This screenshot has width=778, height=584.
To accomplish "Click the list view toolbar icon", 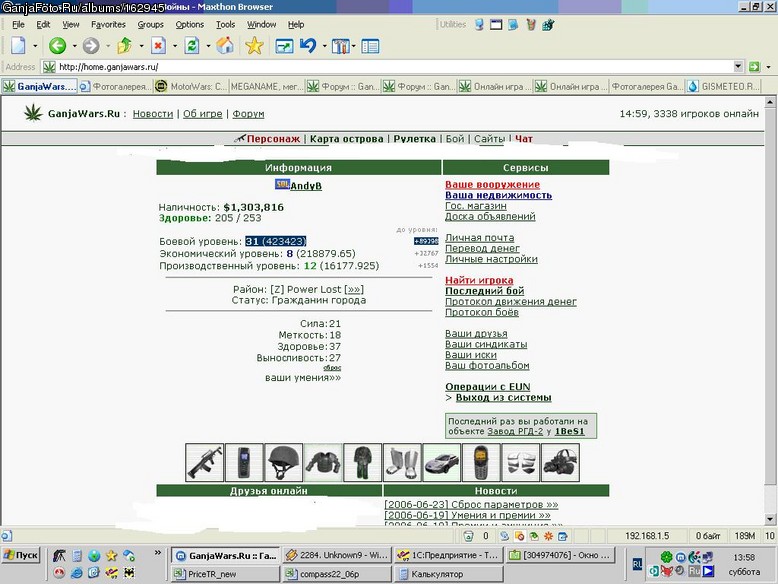I will [x=370, y=46].
